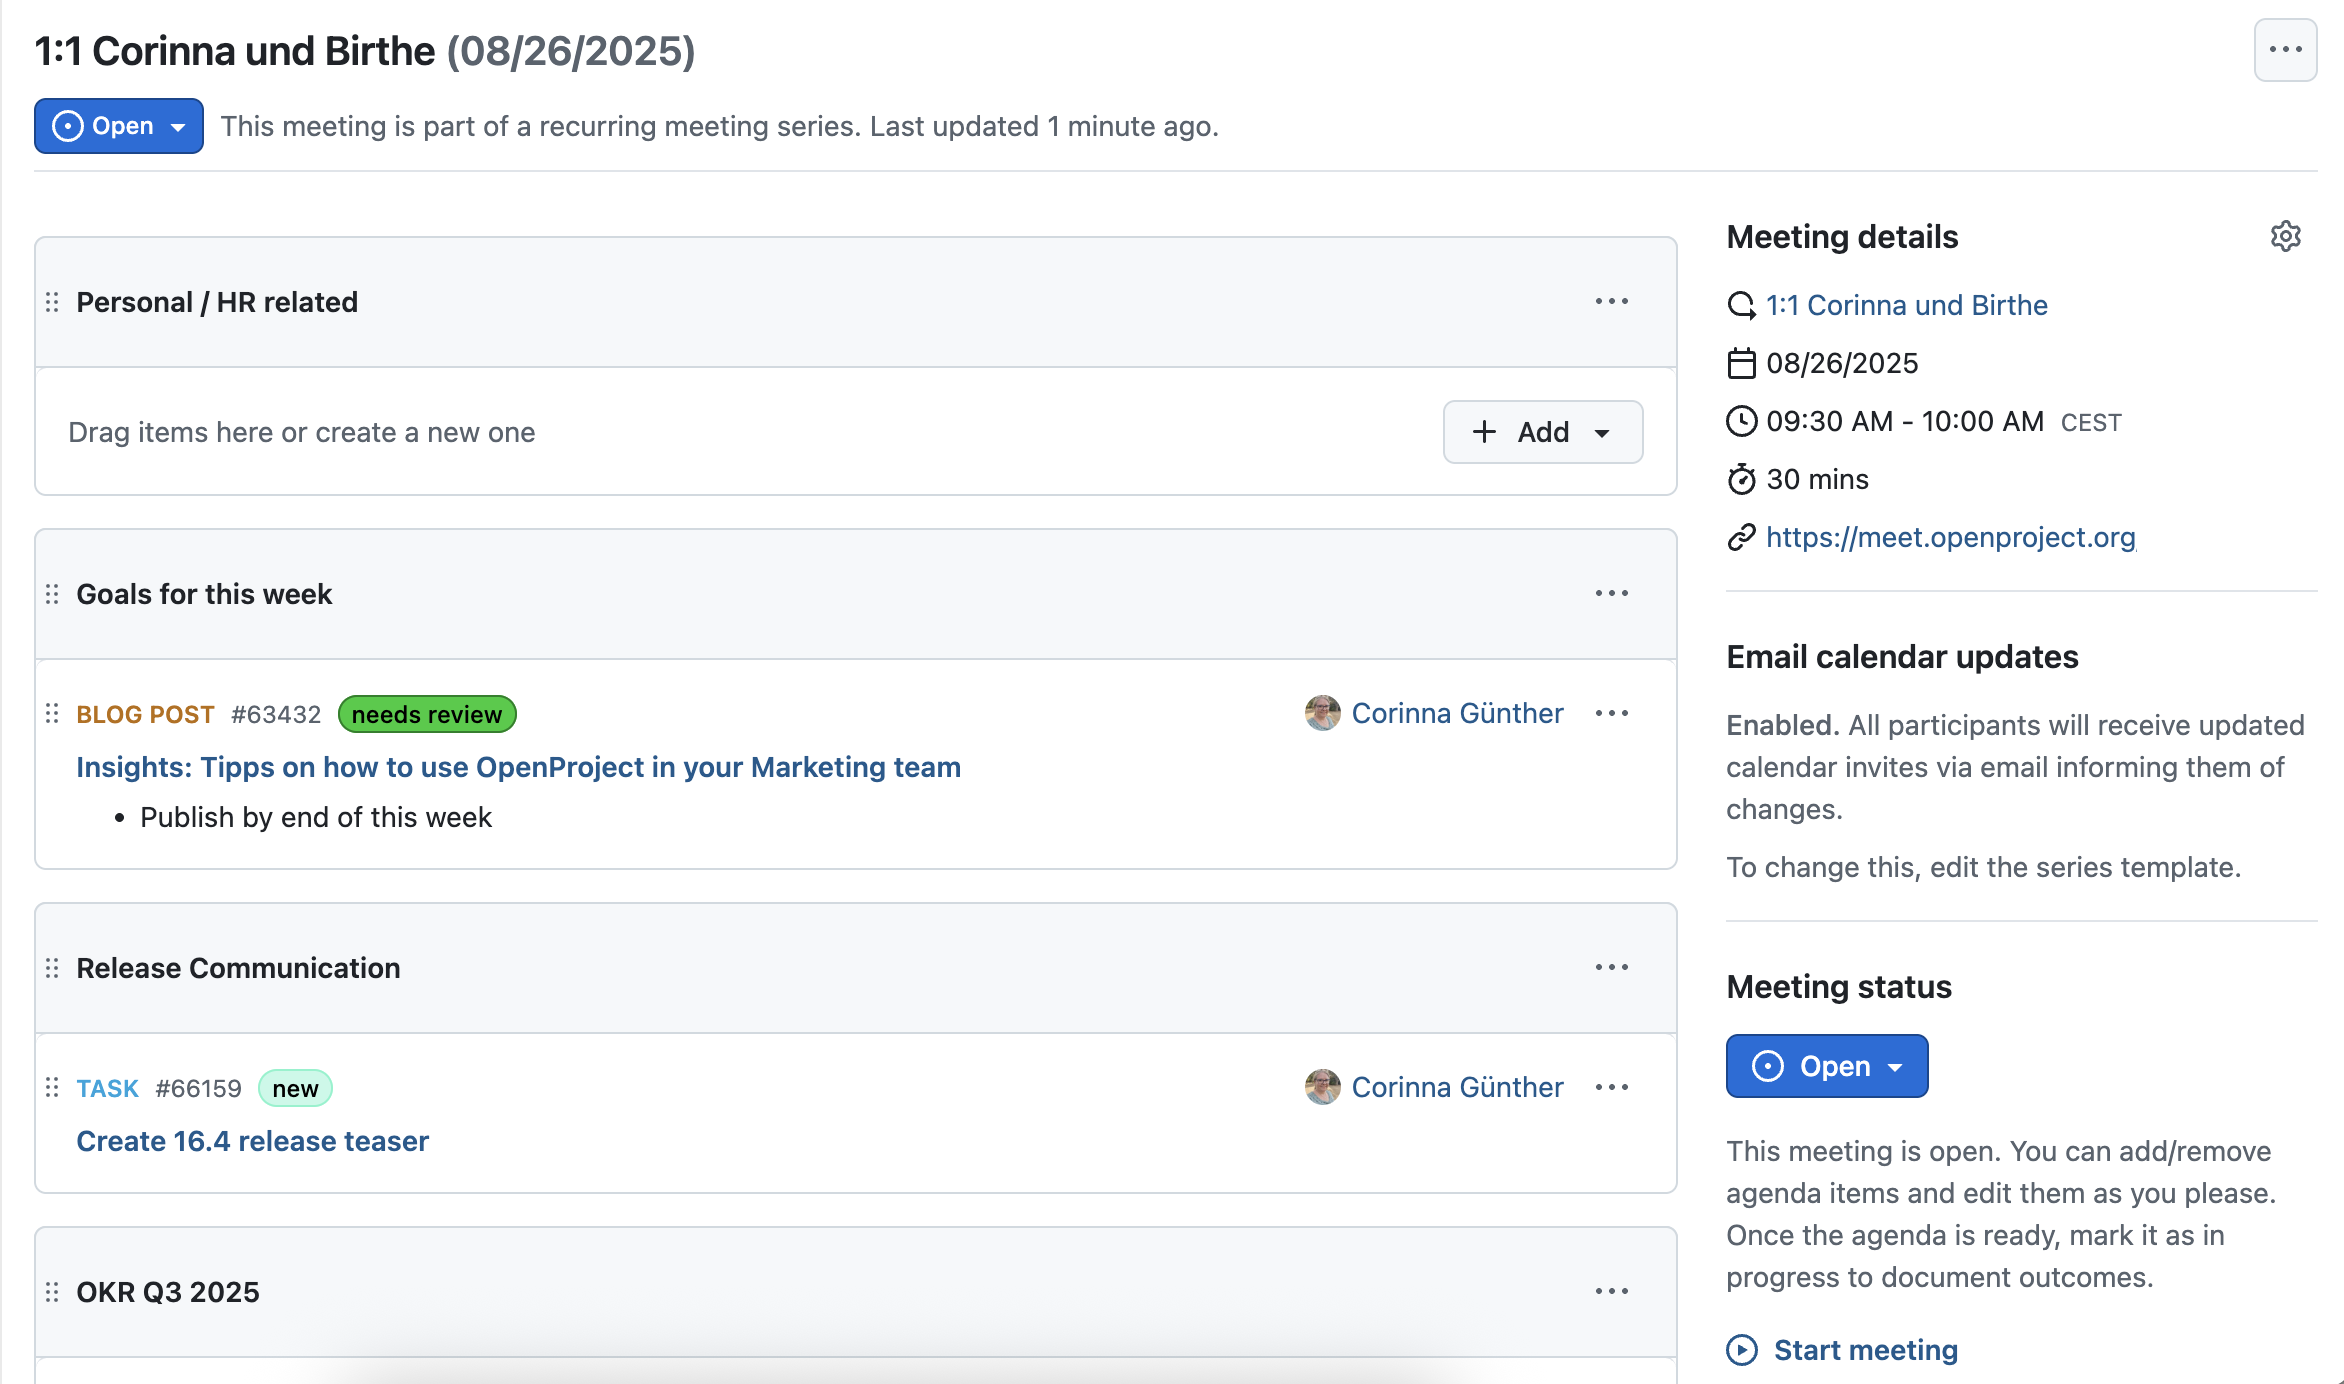Click the stopwatch icon next to "30 mins"
Image resolution: width=2344 pixels, height=1384 pixels.
point(1742,479)
